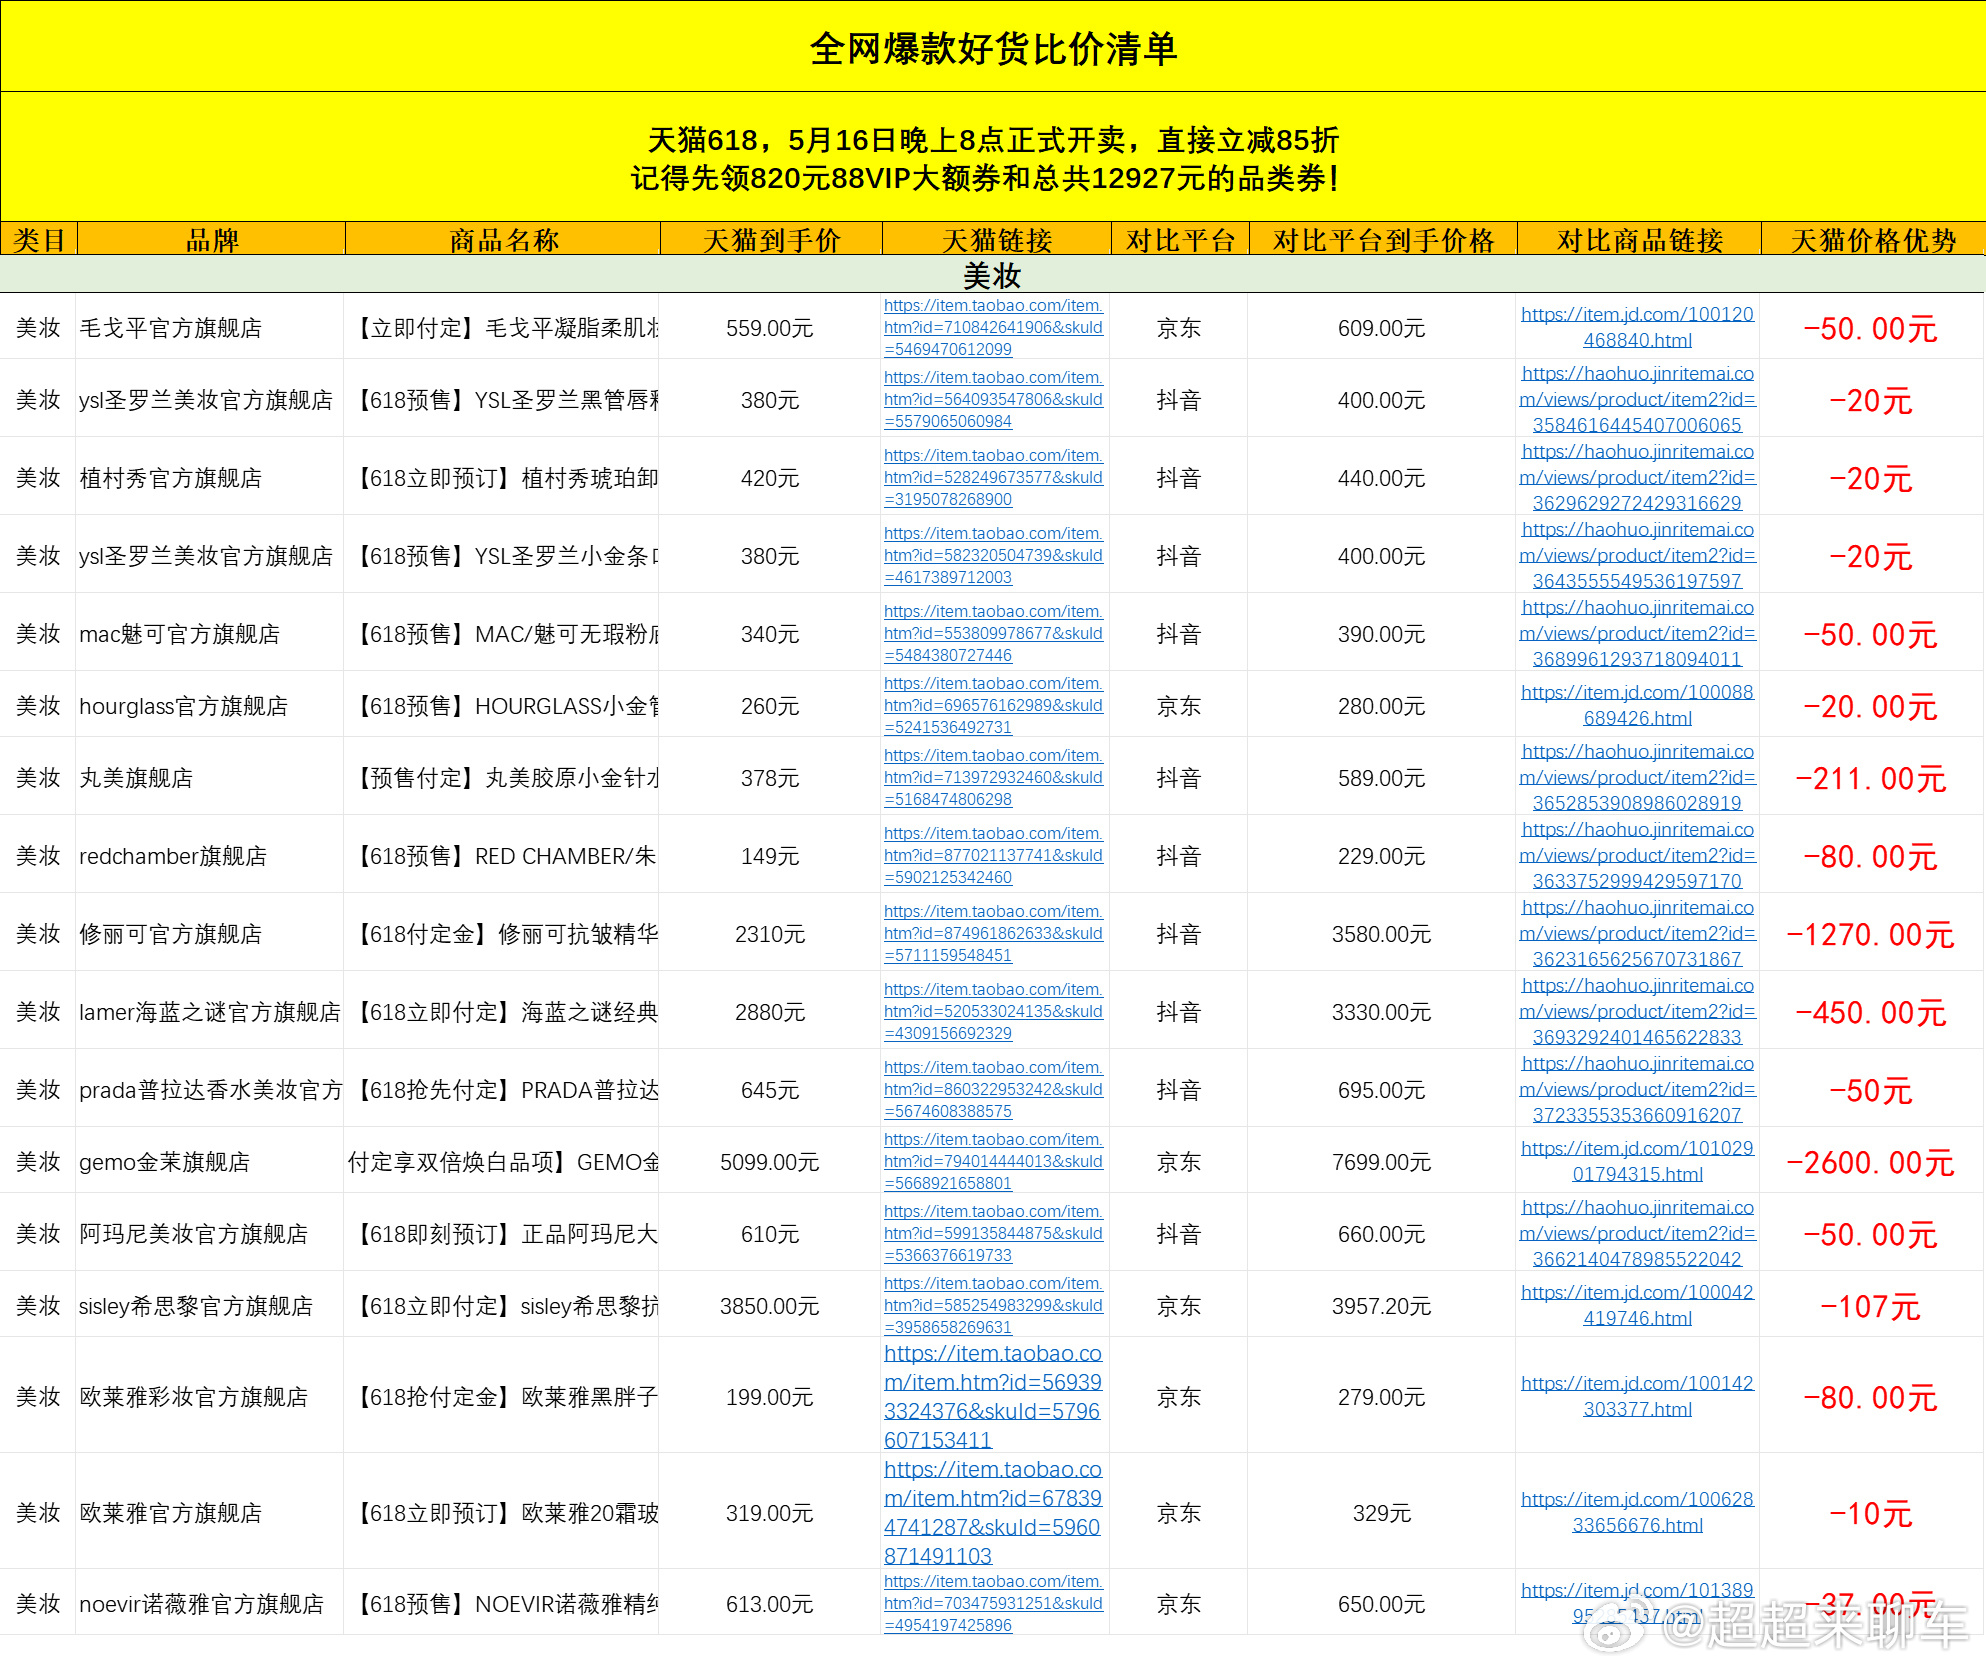Image resolution: width=1986 pixels, height=1673 pixels.
Task: Open RED CHAMBER Tmall link
Action: pos(993,855)
